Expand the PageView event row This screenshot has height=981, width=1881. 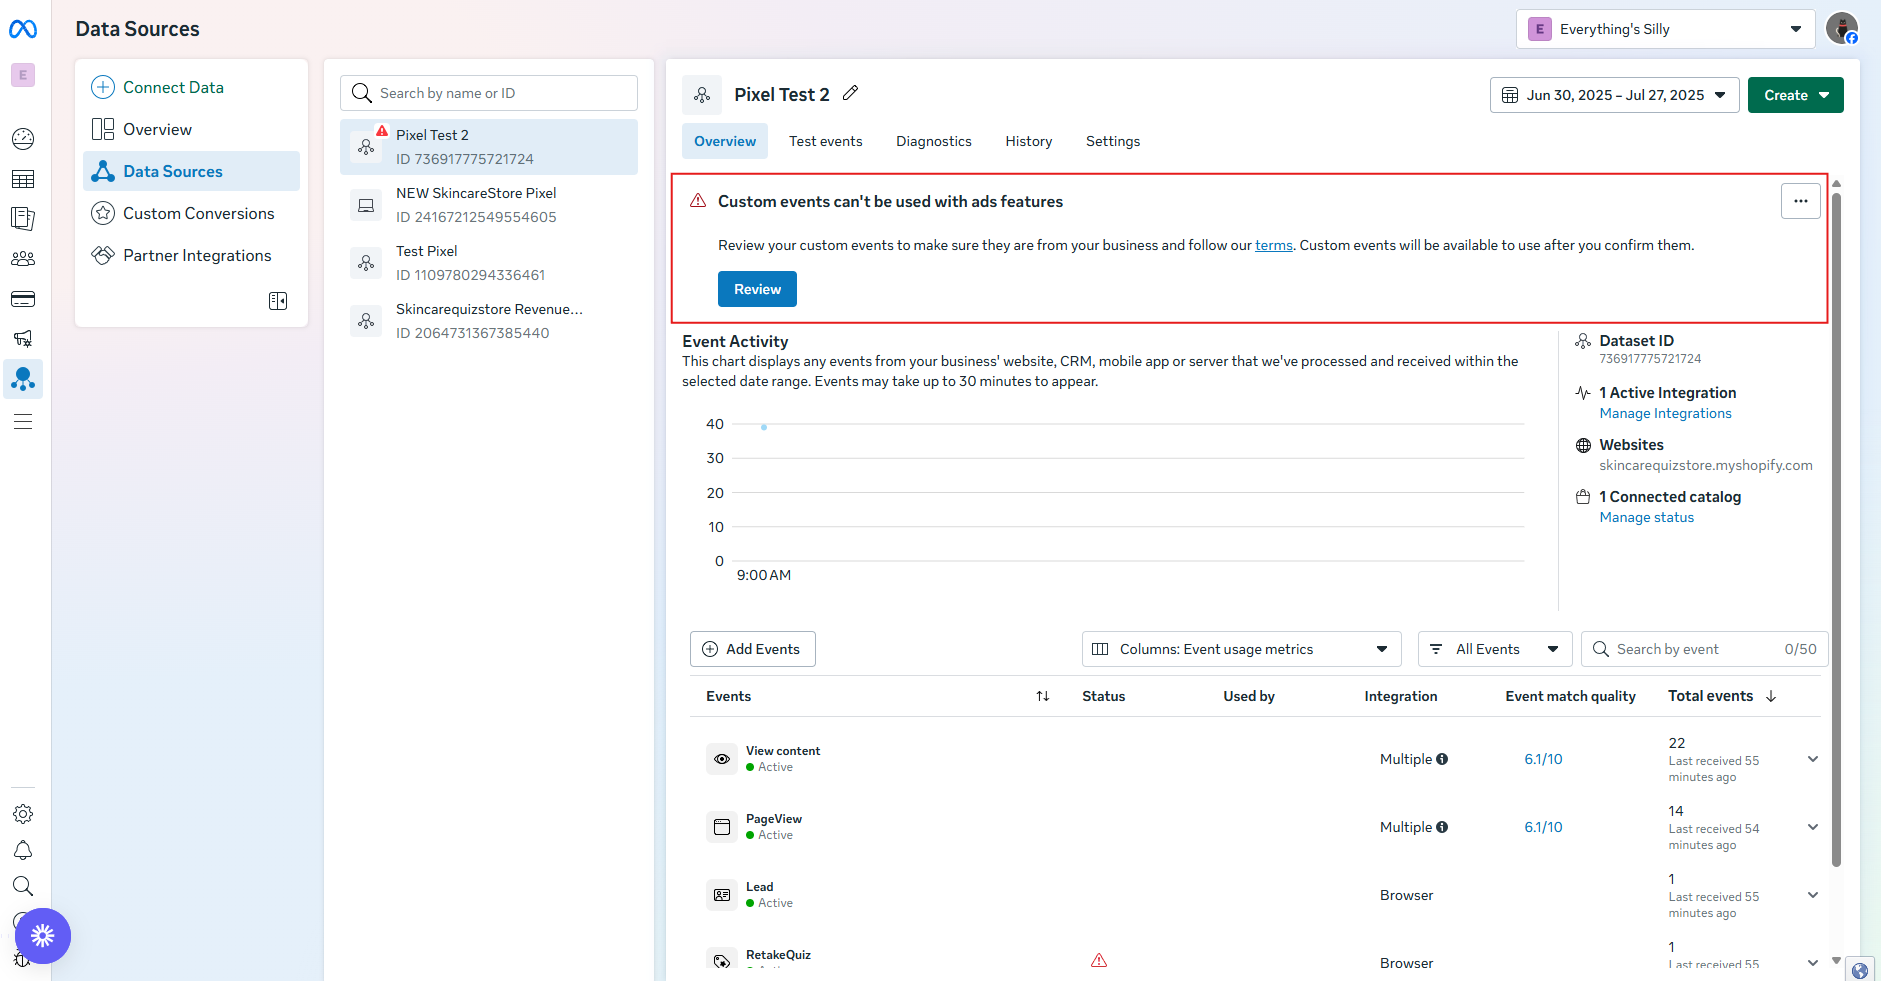(1812, 827)
